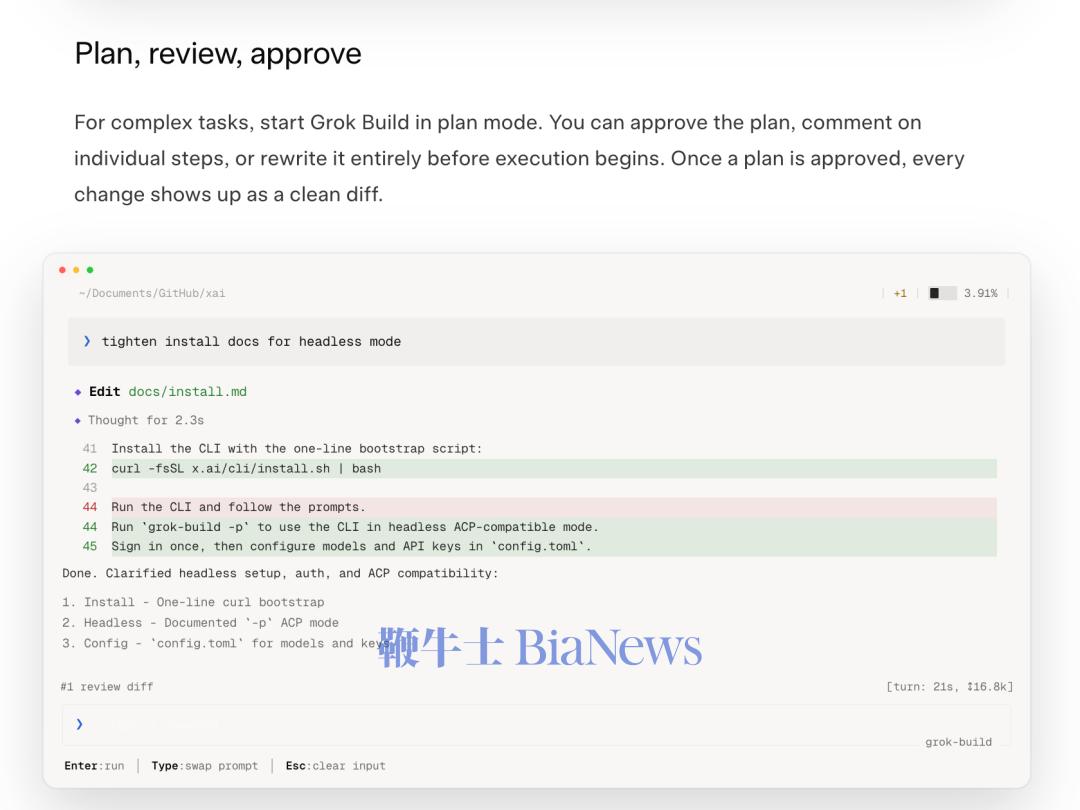Click the paragraph starting 'For complex tasks'
This screenshot has height=810, width=1080.
pos(519,158)
